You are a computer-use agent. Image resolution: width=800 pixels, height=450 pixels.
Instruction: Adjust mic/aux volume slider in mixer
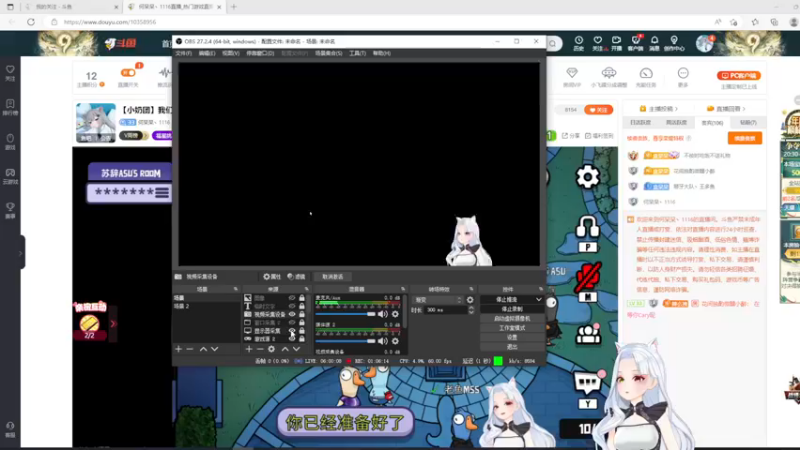click(345, 314)
